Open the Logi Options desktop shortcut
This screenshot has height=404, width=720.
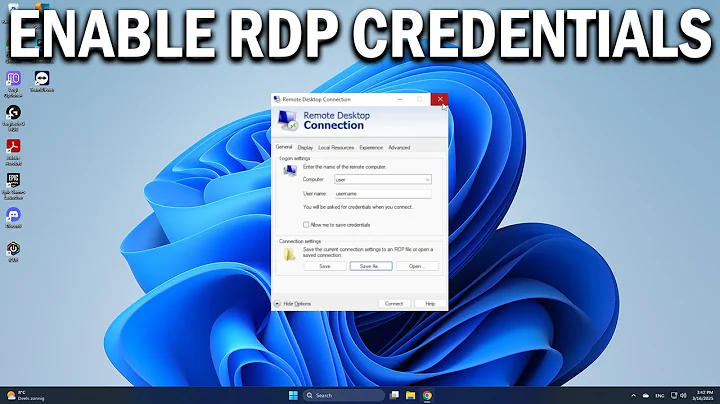click(x=13, y=84)
